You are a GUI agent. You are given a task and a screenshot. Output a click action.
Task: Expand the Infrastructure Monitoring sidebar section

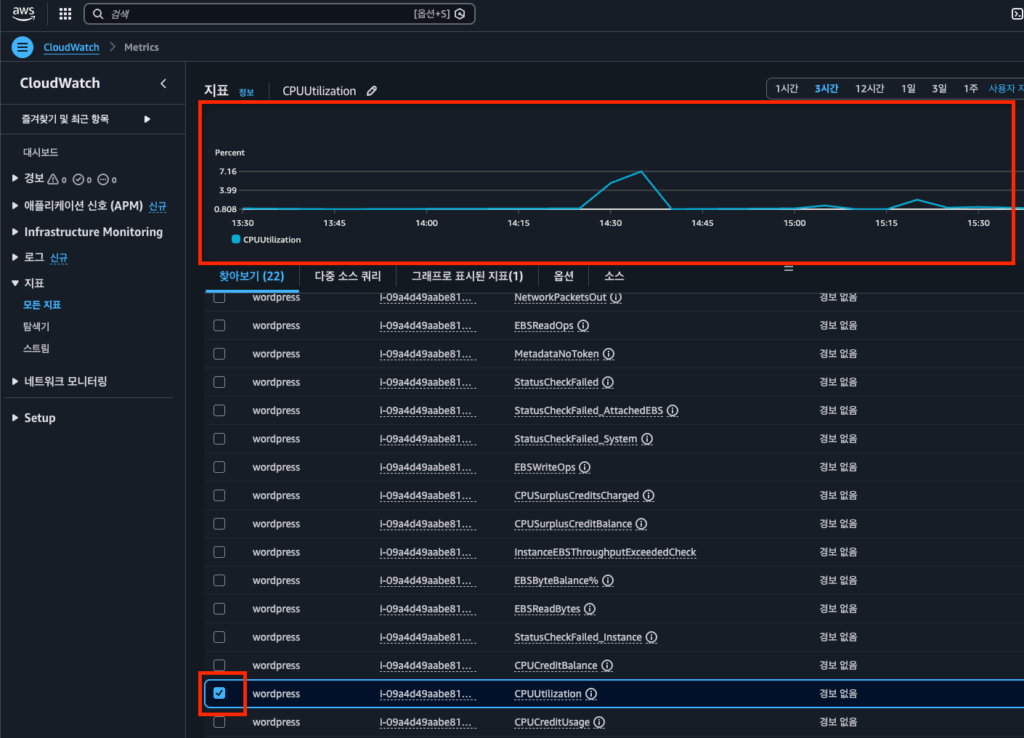pyautogui.click(x=15, y=232)
